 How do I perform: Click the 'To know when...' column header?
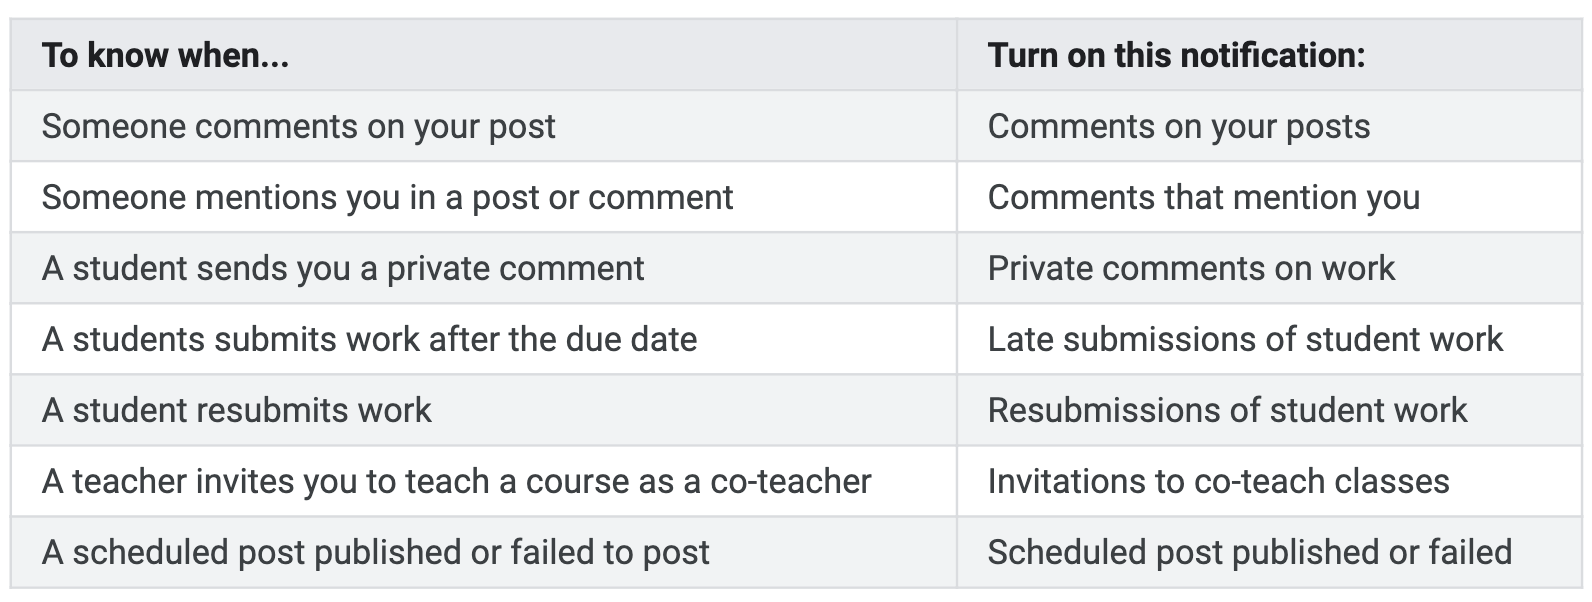coord(166,55)
